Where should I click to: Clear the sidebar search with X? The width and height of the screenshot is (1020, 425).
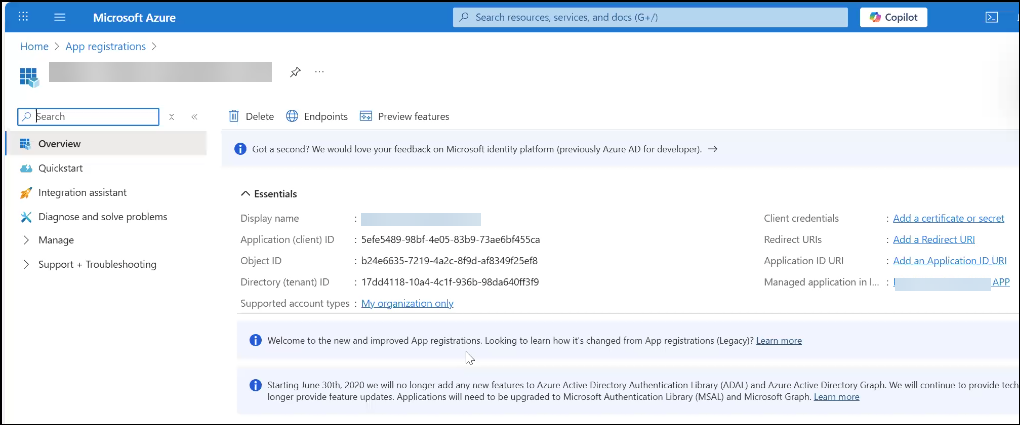pos(172,117)
